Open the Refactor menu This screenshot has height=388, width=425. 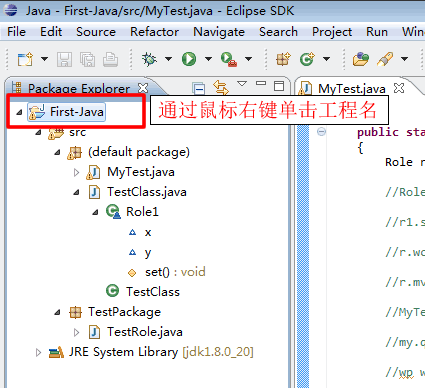154,32
